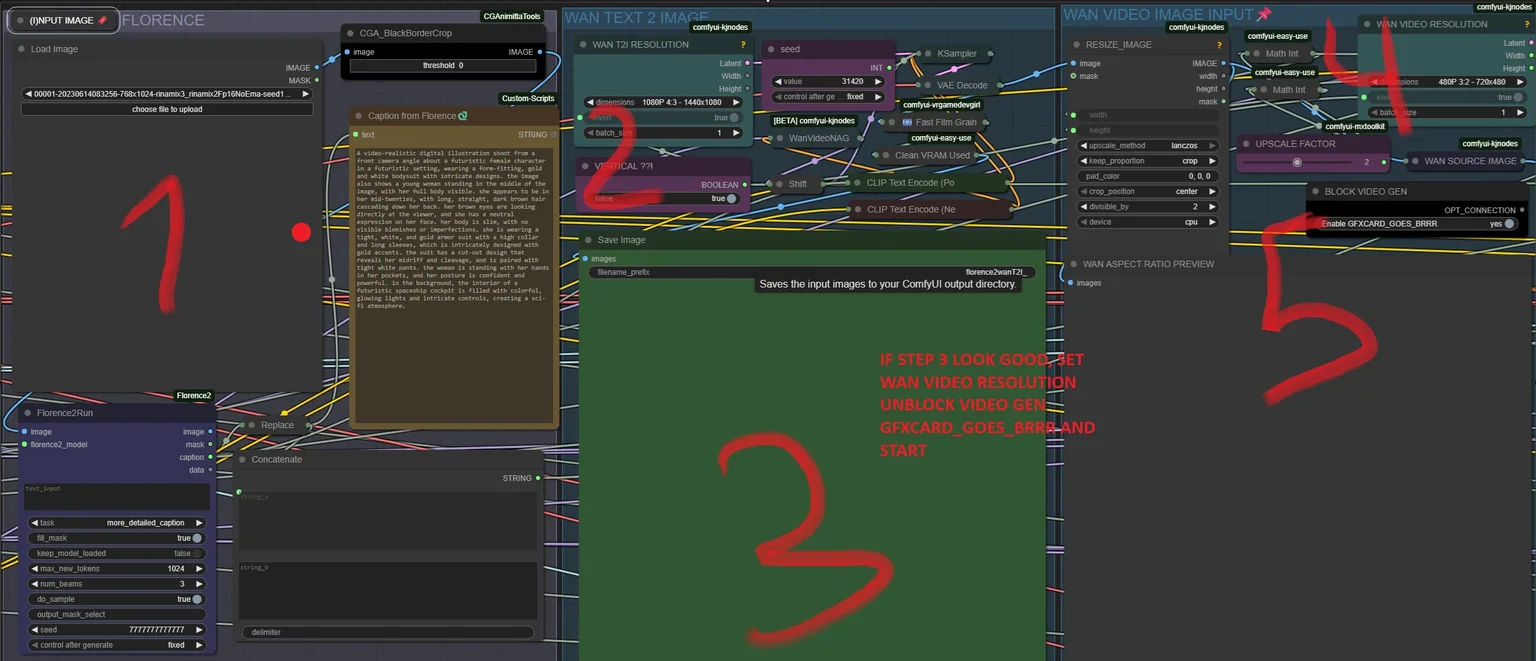Screen dimensions: 1536x661
Task: Click pin icon beside WAN VIDEO IMAGE INPUT
Action: click(x=1264, y=14)
